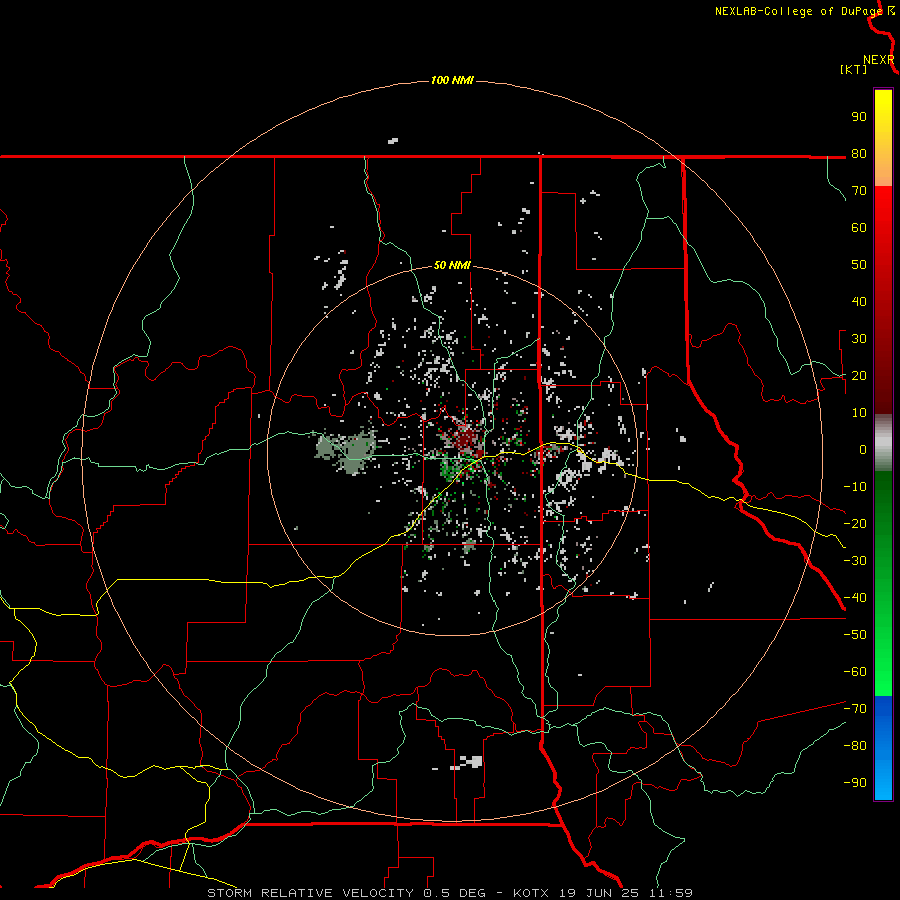Click the Storm Relative Velocity caption at bottom
Screen dimensions: 900x900
[x=450, y=893]
